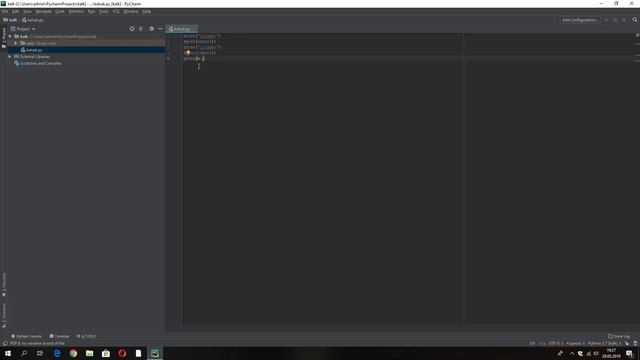Open the Window menu
This screenshot has height=360, width=640.
pos(131,11)
